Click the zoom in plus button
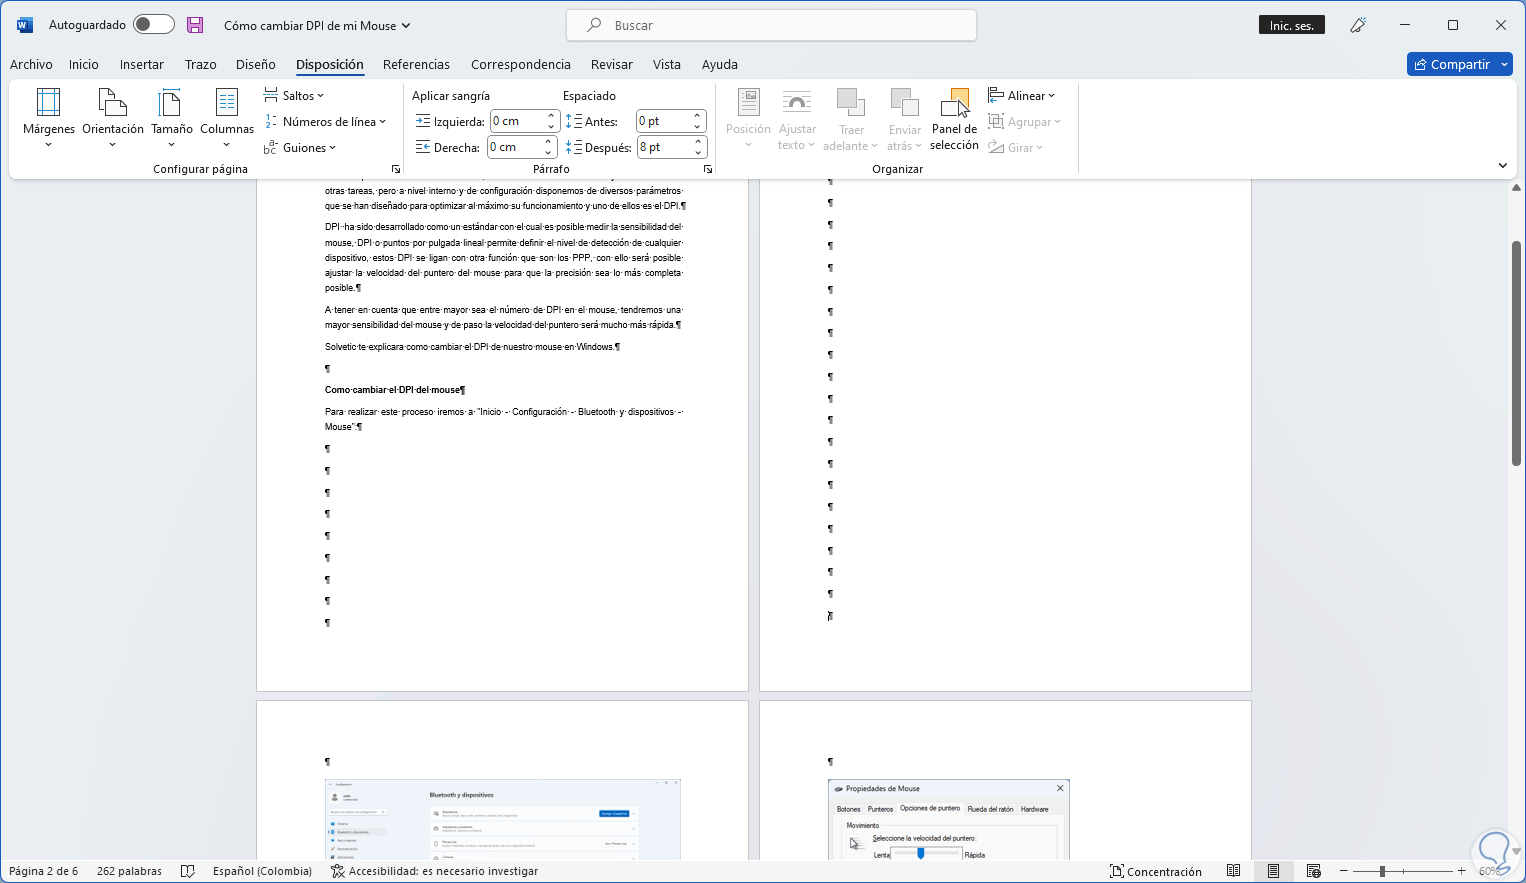This screenshot has width=1526, height=883. 1461,871
